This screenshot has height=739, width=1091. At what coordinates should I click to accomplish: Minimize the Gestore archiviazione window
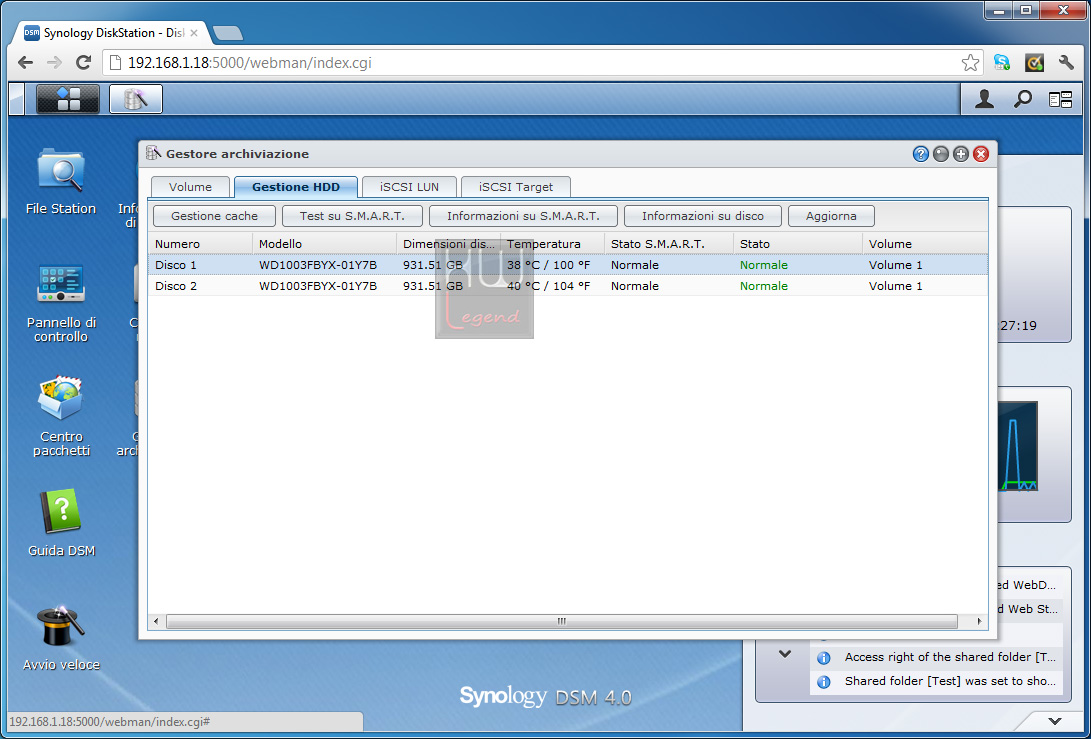[941, 154]
